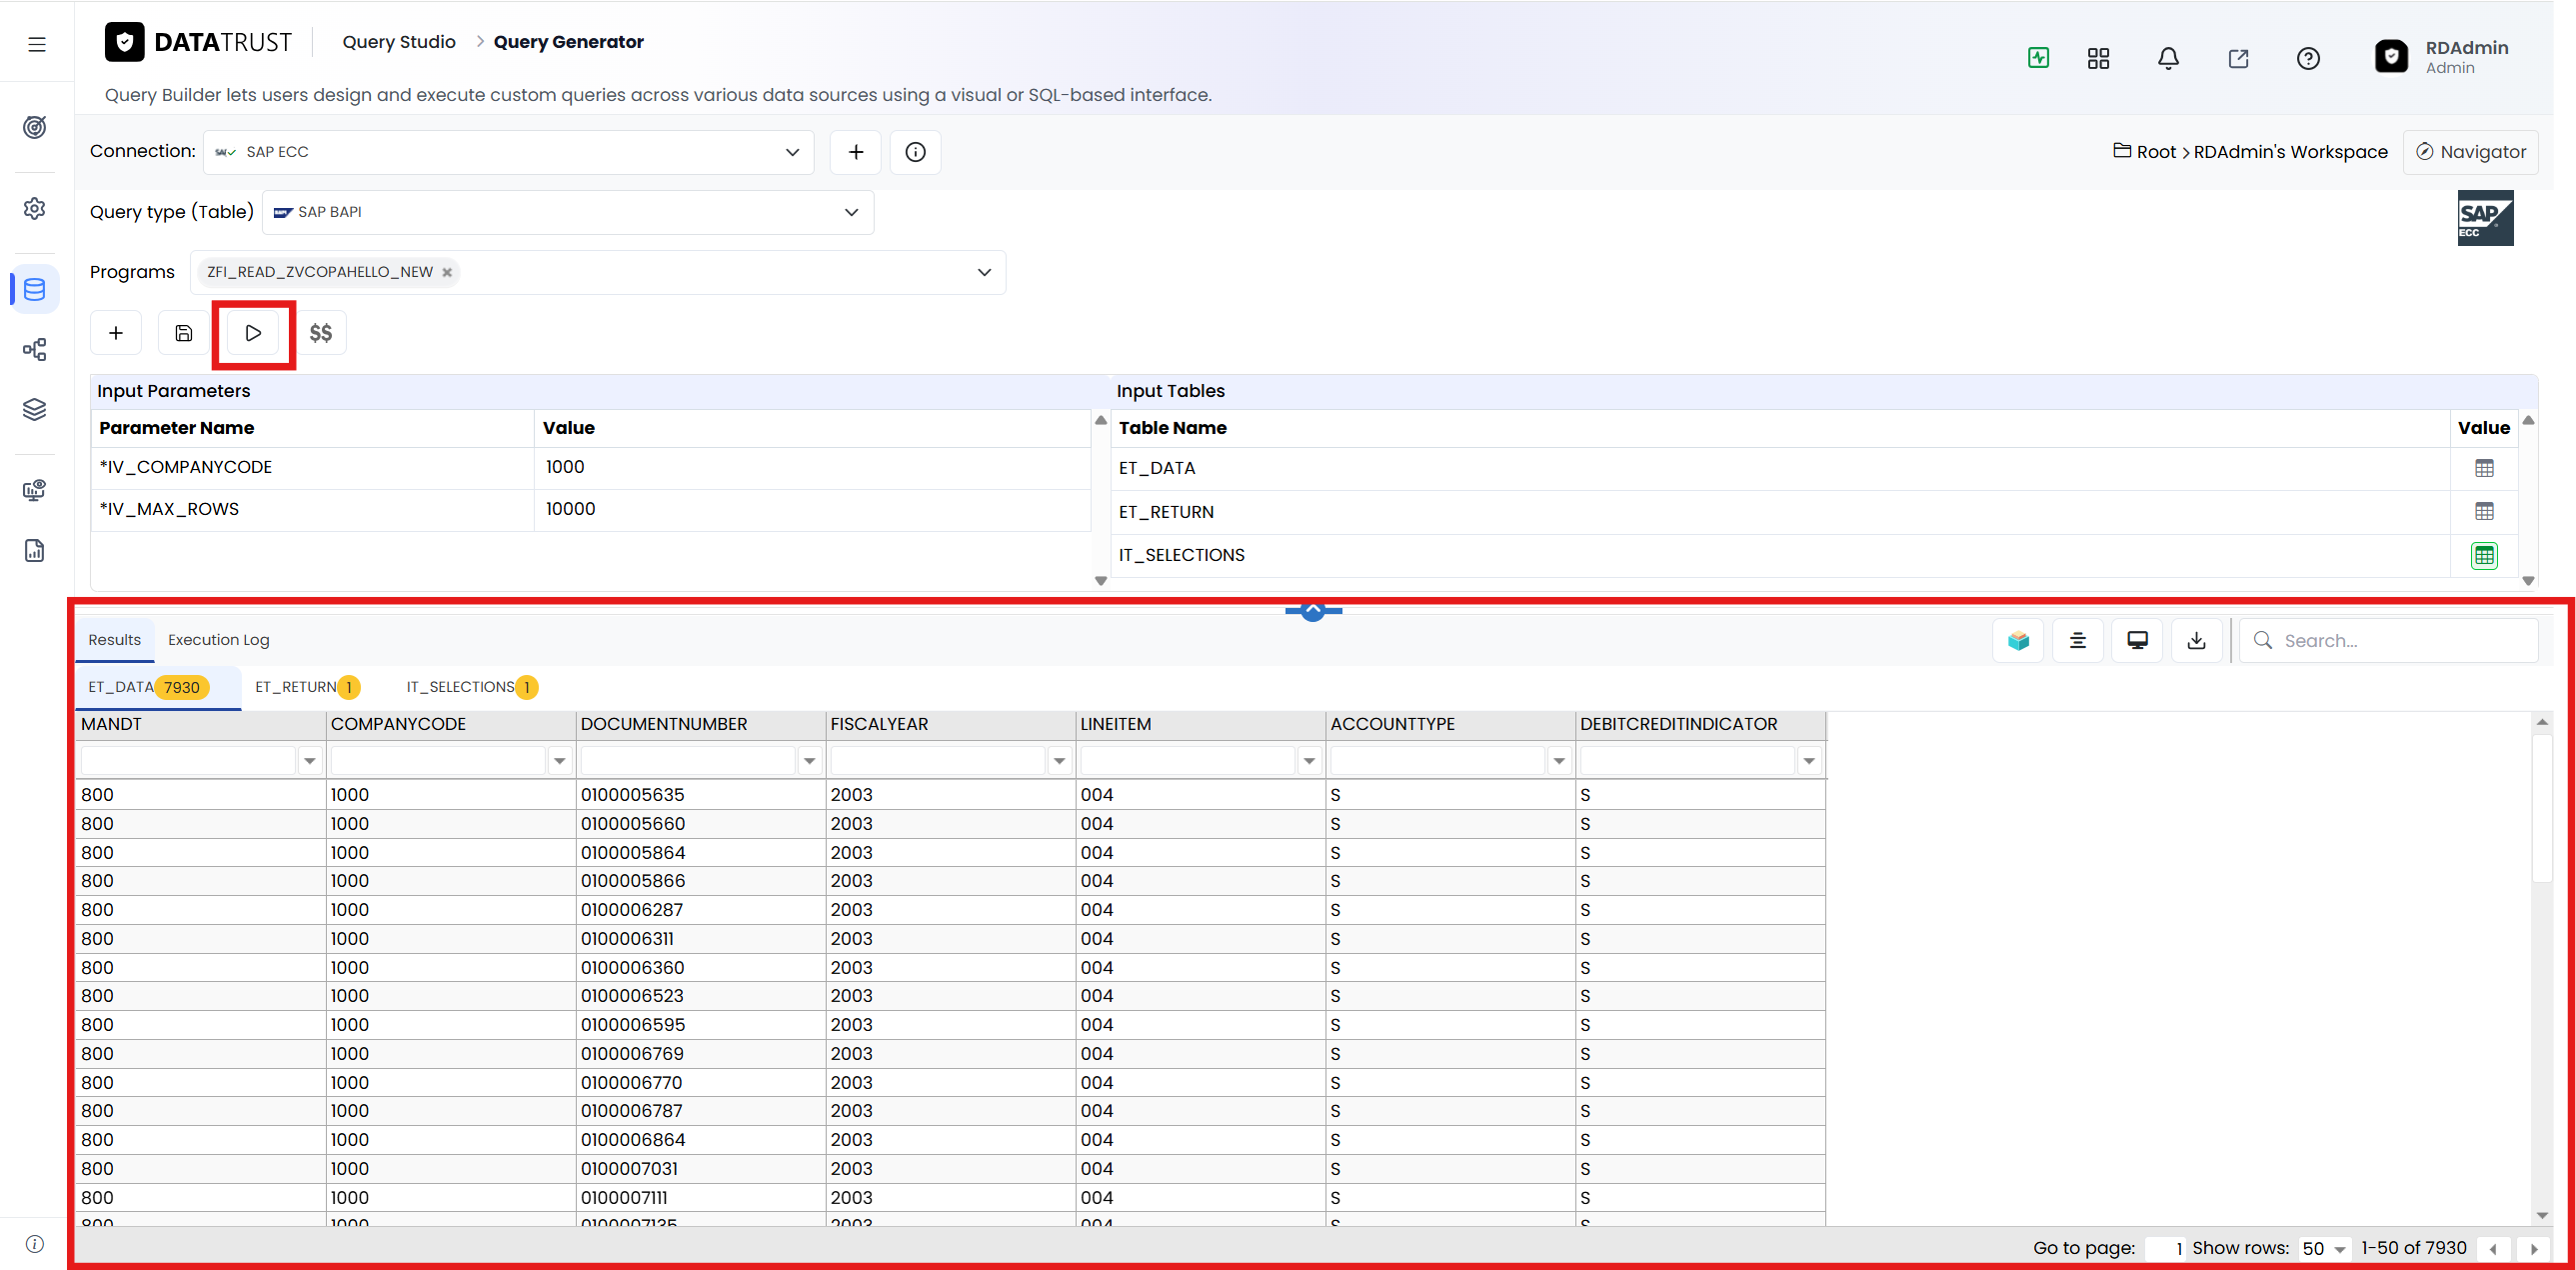
Task: Open the Connection SAP ECC dropdown
Action: coord(509,152)
